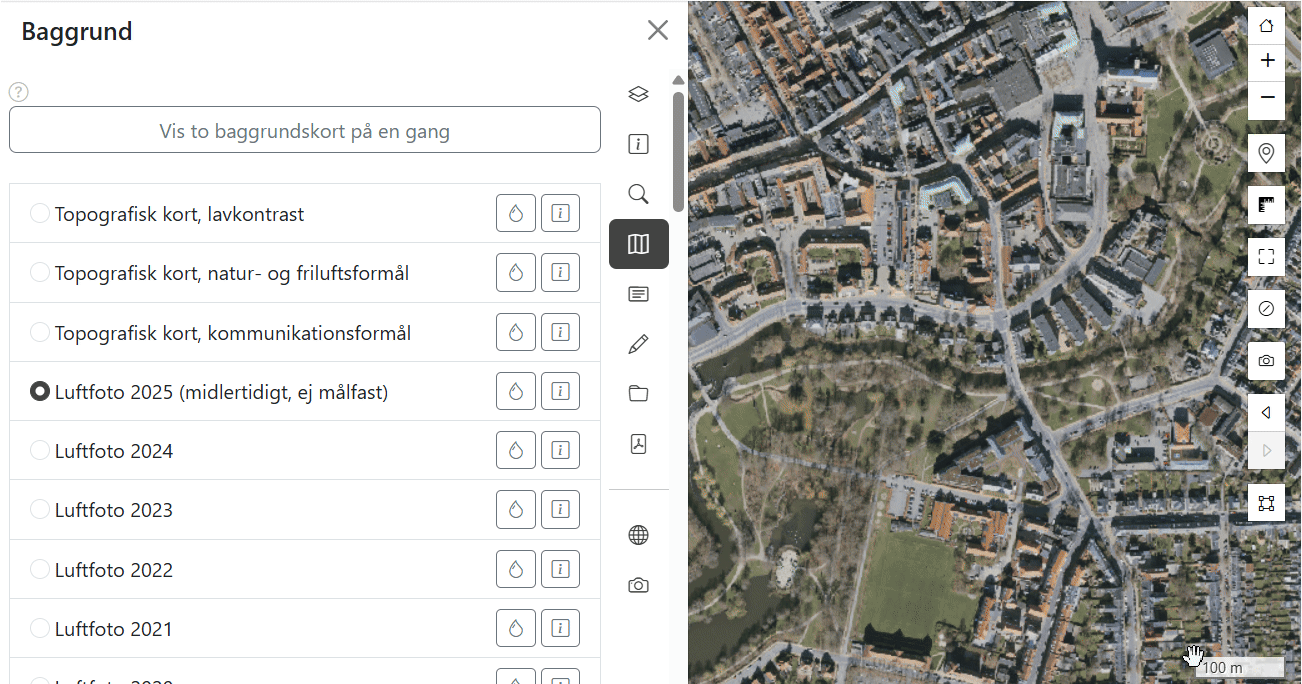Open the Layers panel icon
Viewport: 1302px width, 684px height.
pos(638,94)
